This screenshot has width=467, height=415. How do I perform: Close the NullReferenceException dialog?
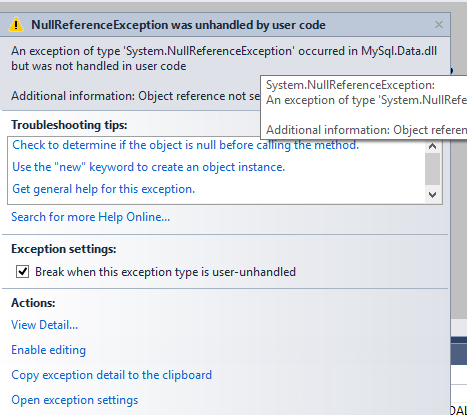click(x=439, y=25)
